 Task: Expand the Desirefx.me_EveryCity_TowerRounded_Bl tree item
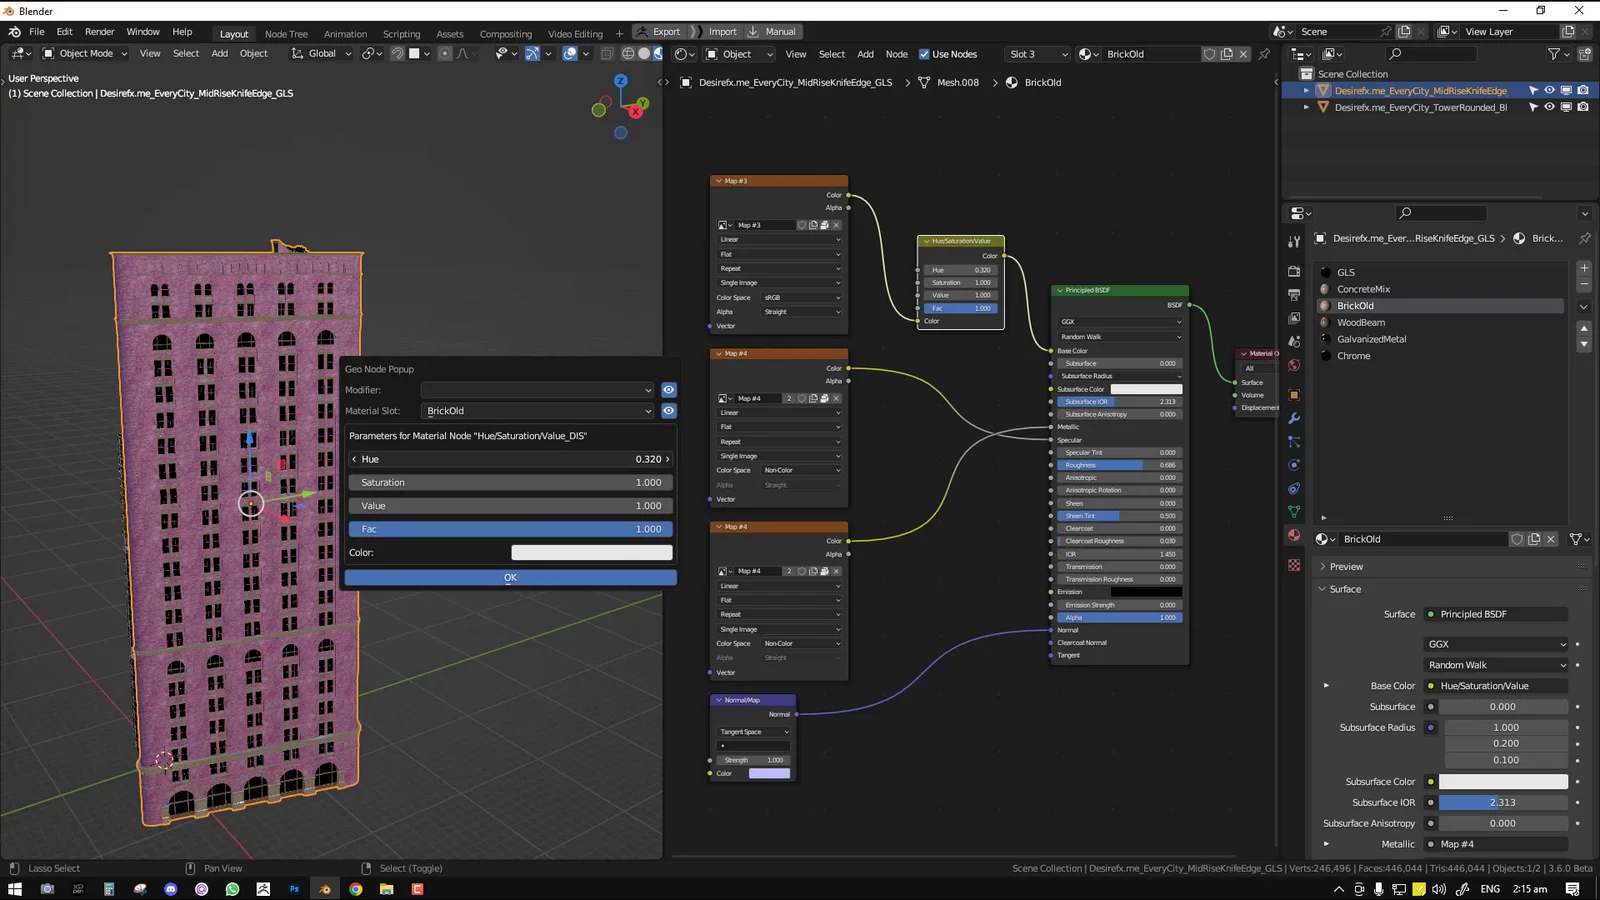[1306, 106]
